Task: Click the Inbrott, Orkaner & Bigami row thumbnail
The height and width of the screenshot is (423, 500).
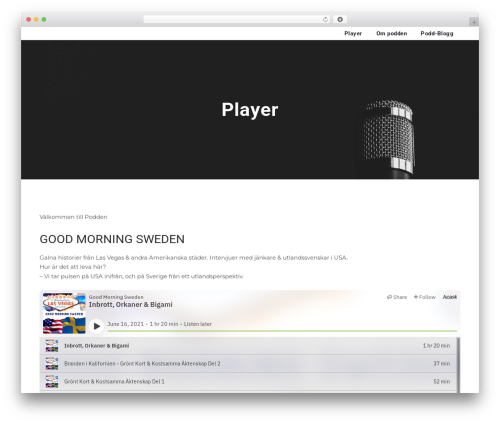Action: [52, 346]
